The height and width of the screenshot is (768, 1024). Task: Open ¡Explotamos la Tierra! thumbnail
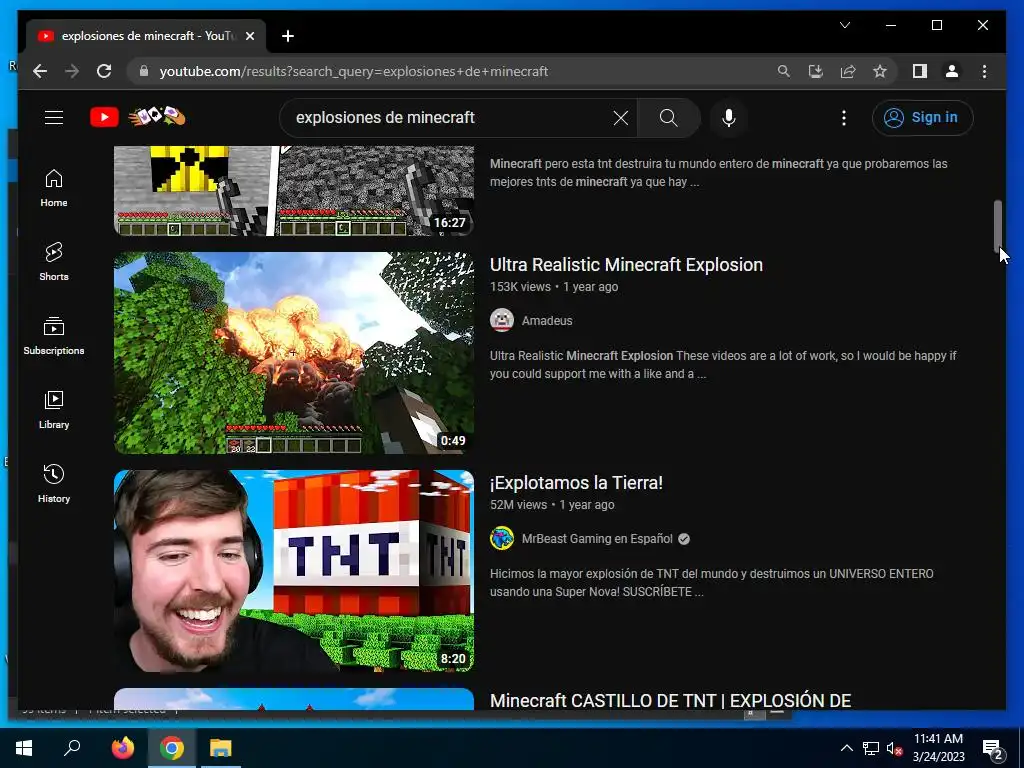(x=294, y=571)
